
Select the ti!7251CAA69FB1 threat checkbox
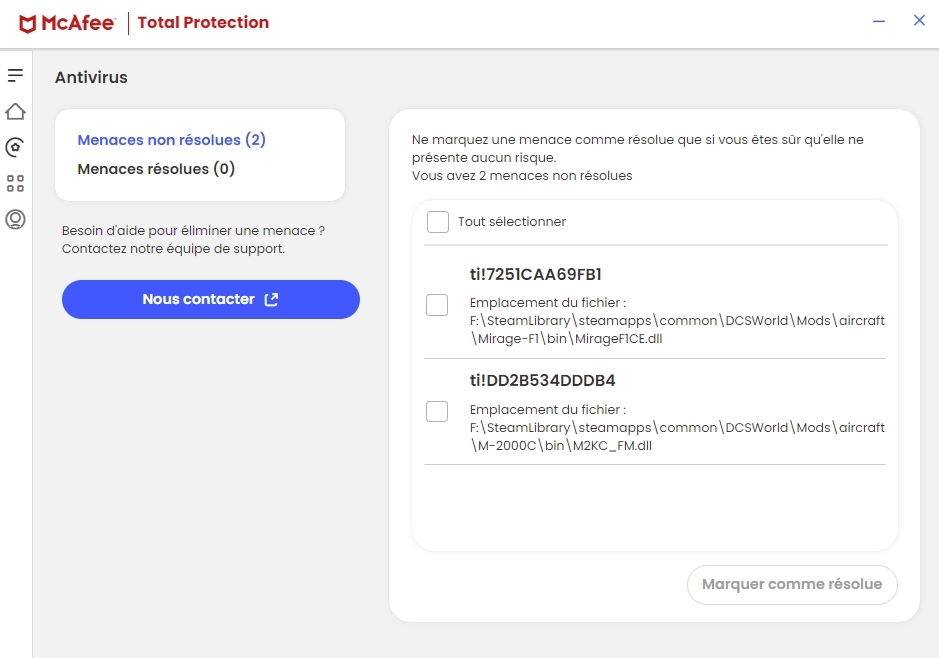437,305
